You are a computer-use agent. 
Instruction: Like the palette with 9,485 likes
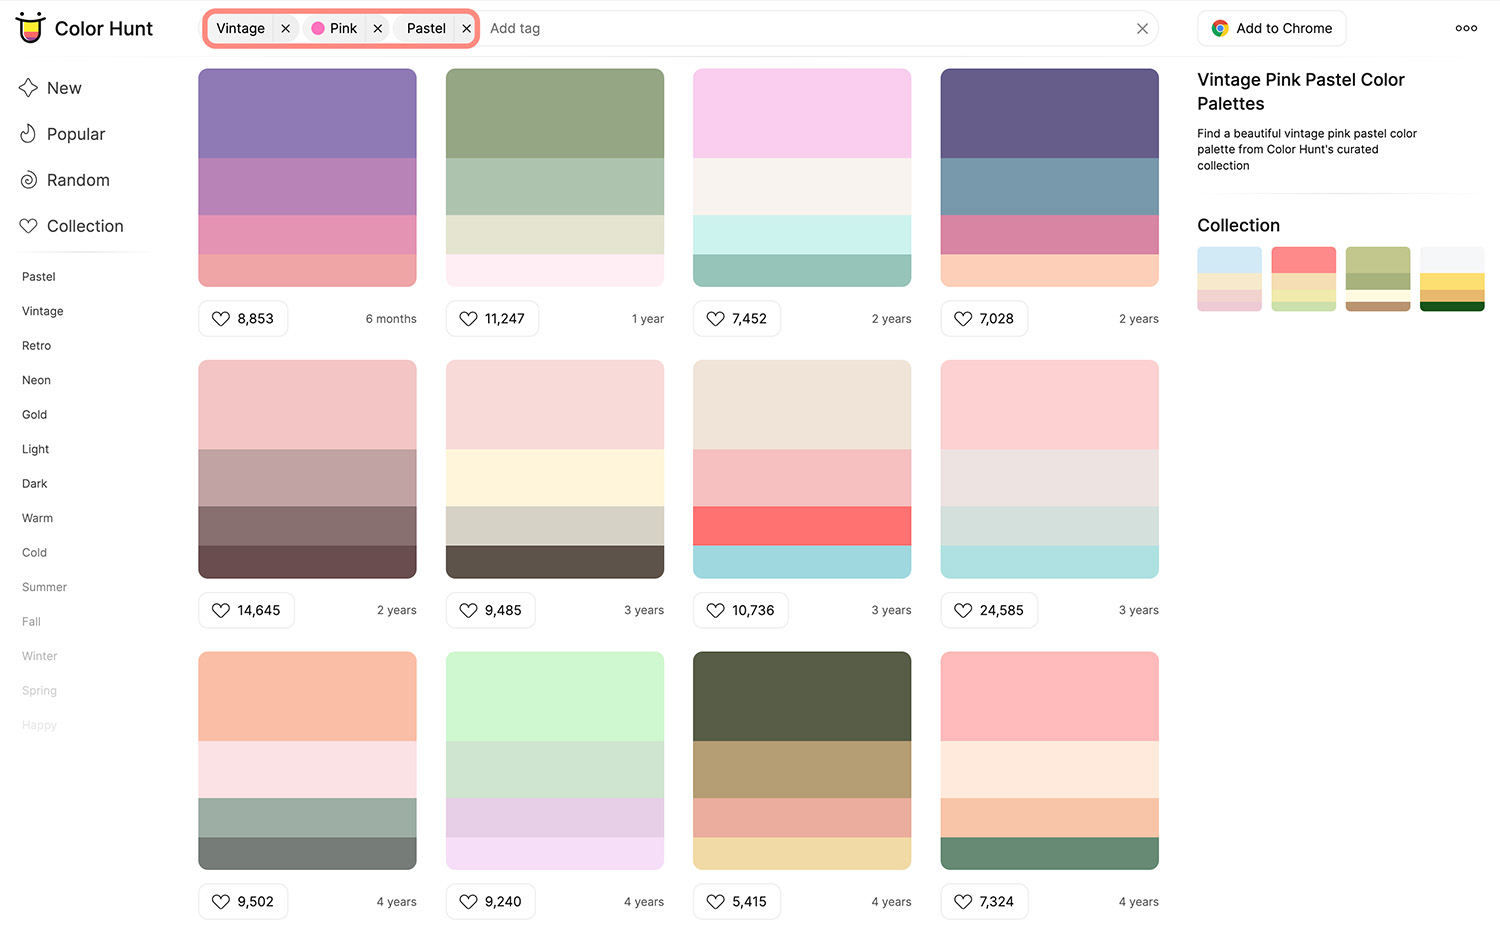click(490, 610)
